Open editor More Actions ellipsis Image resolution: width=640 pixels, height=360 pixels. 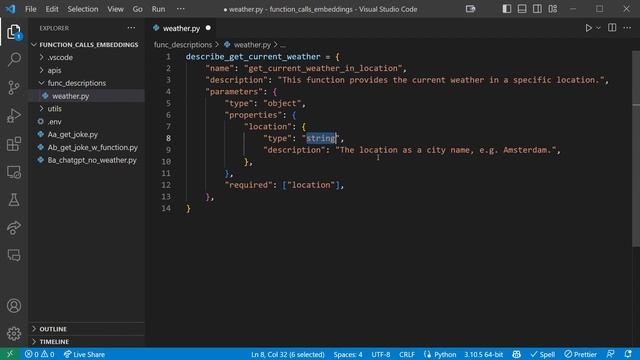tap(627, 28)
